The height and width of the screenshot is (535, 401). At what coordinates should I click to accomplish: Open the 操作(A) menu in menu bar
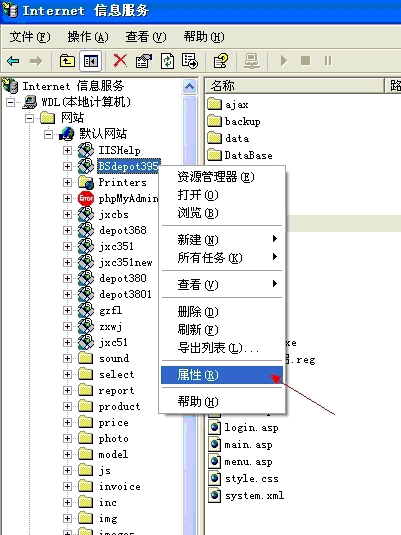[88, 37]
